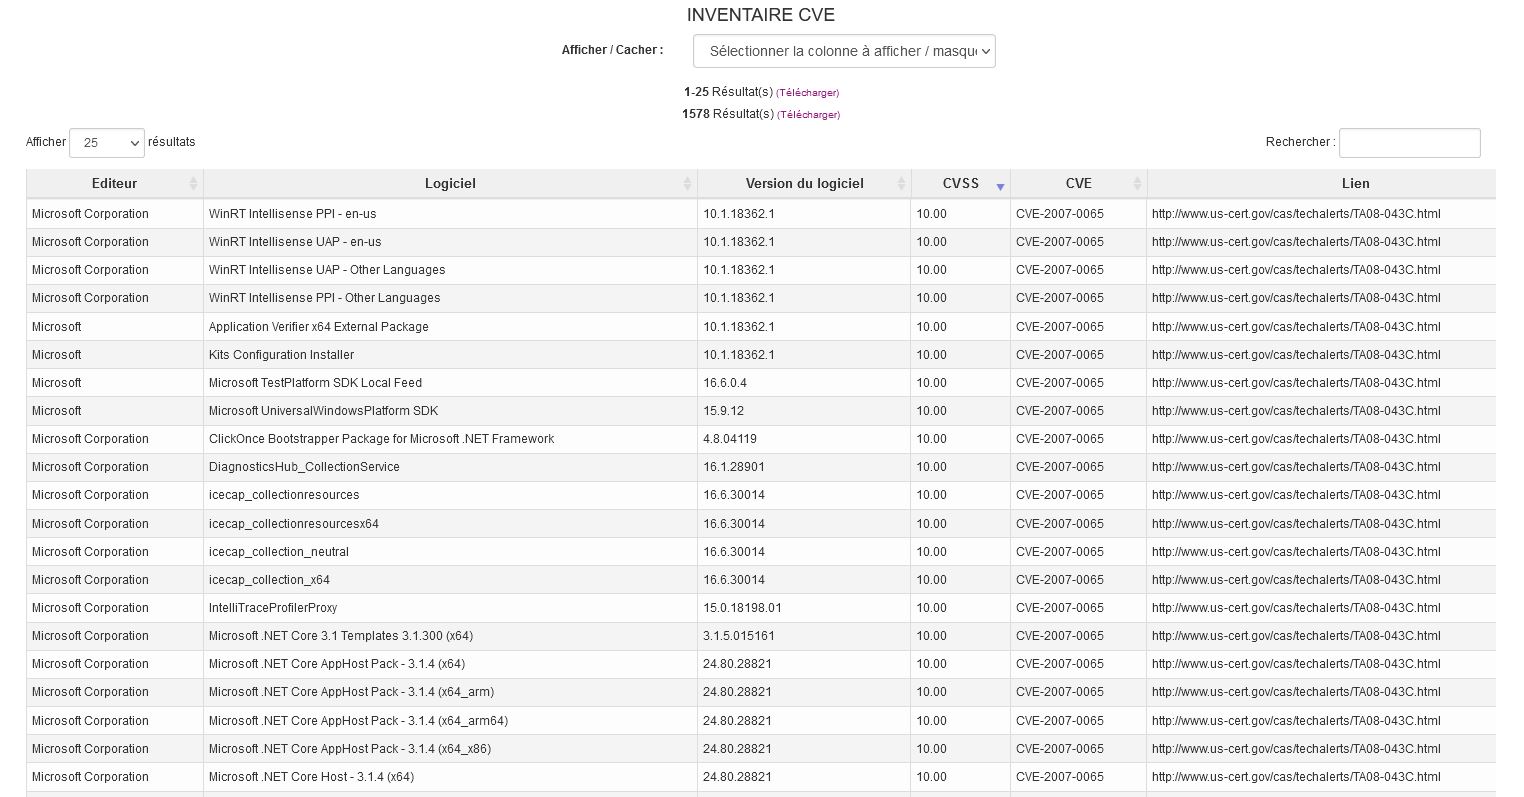This screenshot has width=1524, height=797.
Task: Click the CVSS header label
Action: click(x=961, y=184)
